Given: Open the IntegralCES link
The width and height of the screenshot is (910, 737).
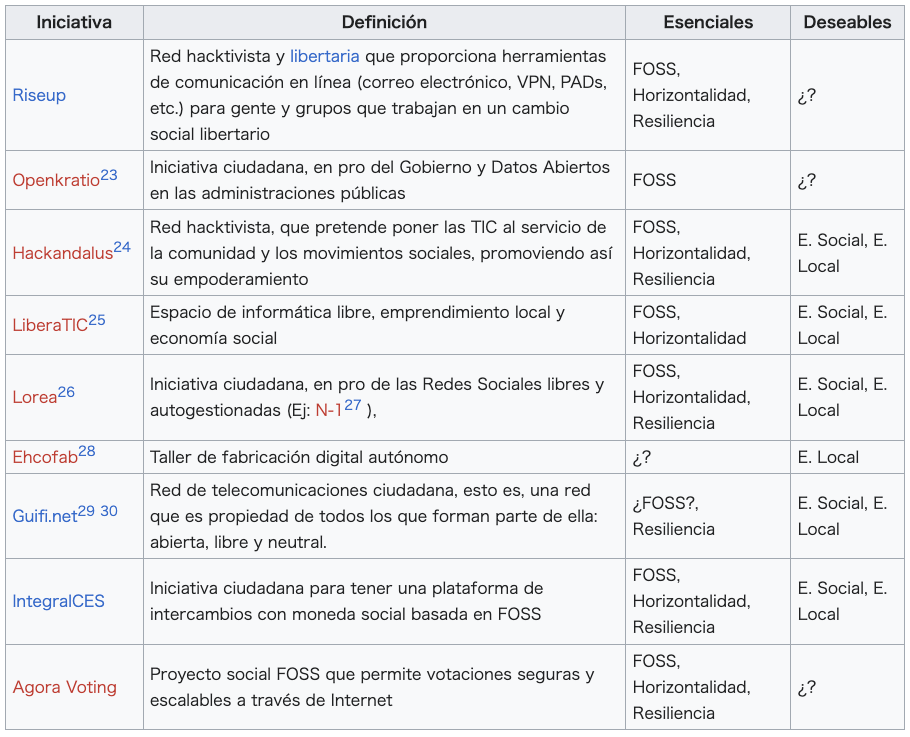Looking at the screenshot, I should click(x=59, y=601).
